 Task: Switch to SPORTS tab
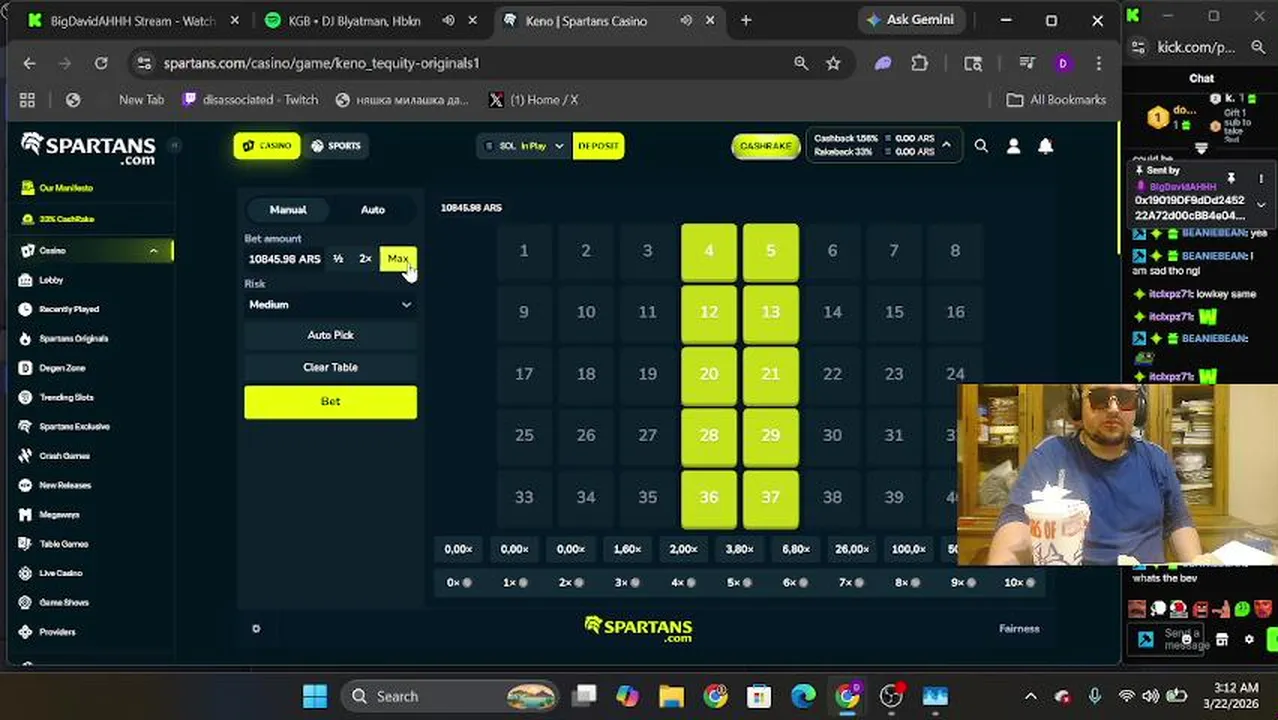click(335, 146)
